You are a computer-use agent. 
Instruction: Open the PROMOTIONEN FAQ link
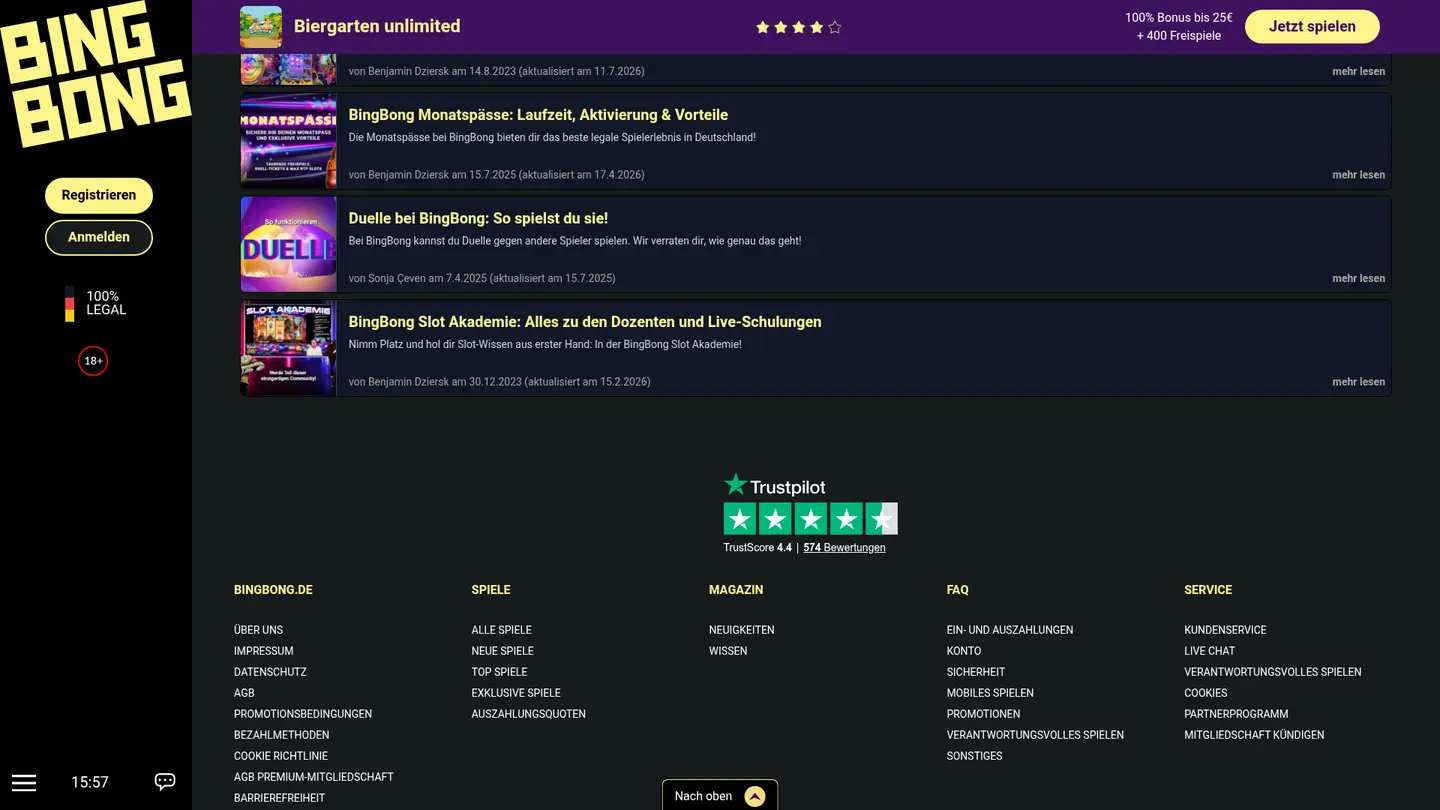click(984, 714)
